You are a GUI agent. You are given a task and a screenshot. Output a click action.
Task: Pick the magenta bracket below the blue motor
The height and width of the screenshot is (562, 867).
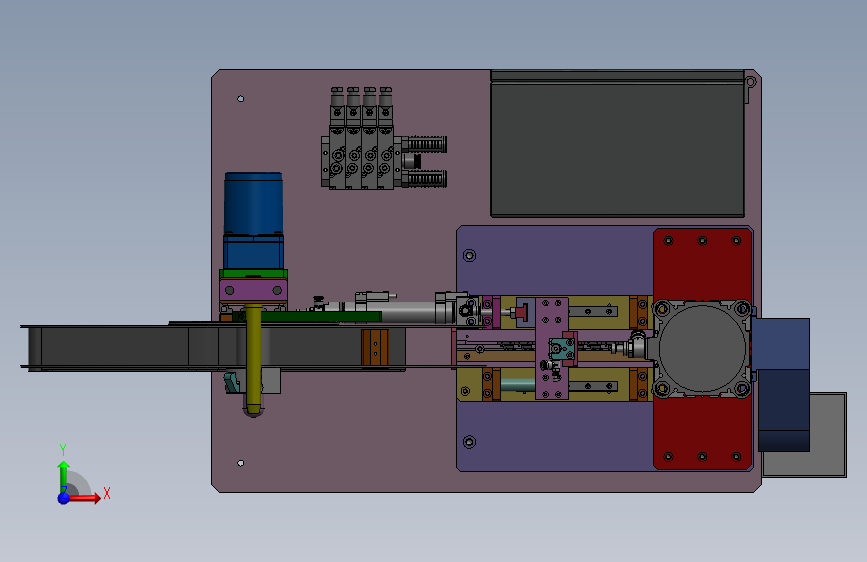pyautogui.click(x=253, y=290)
